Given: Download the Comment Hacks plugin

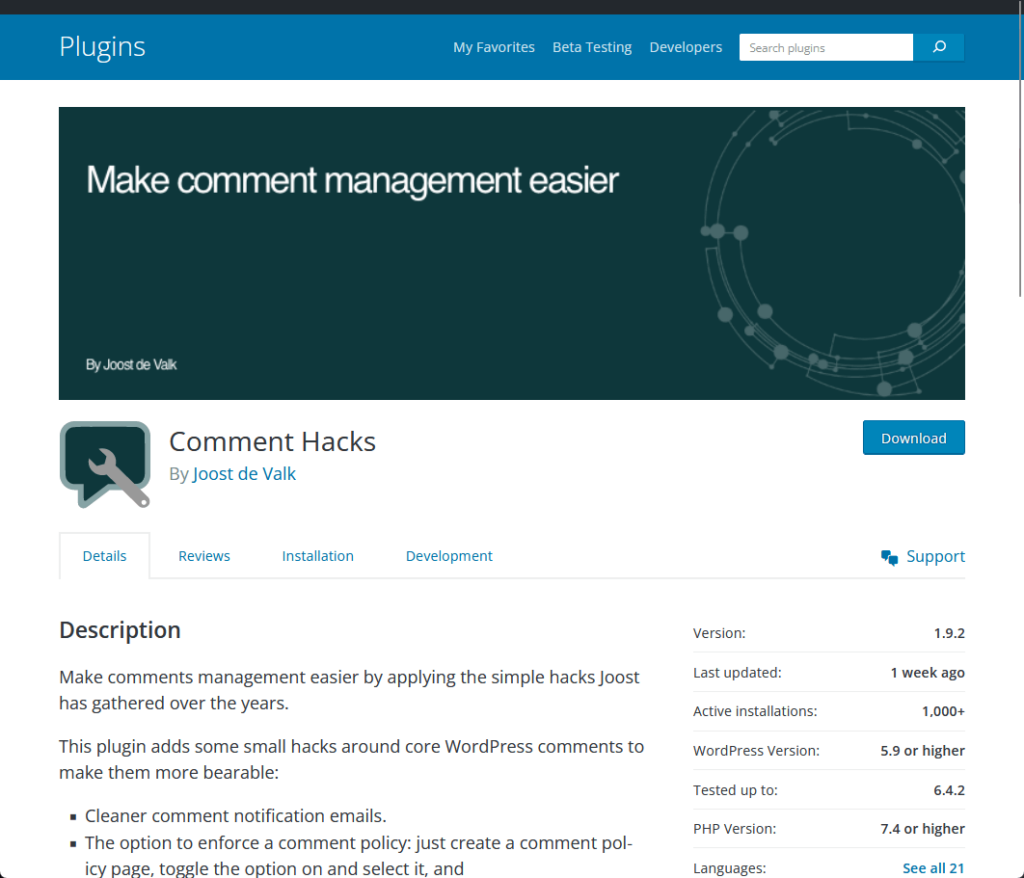Looking at the screenshot, I should (914, 438).
